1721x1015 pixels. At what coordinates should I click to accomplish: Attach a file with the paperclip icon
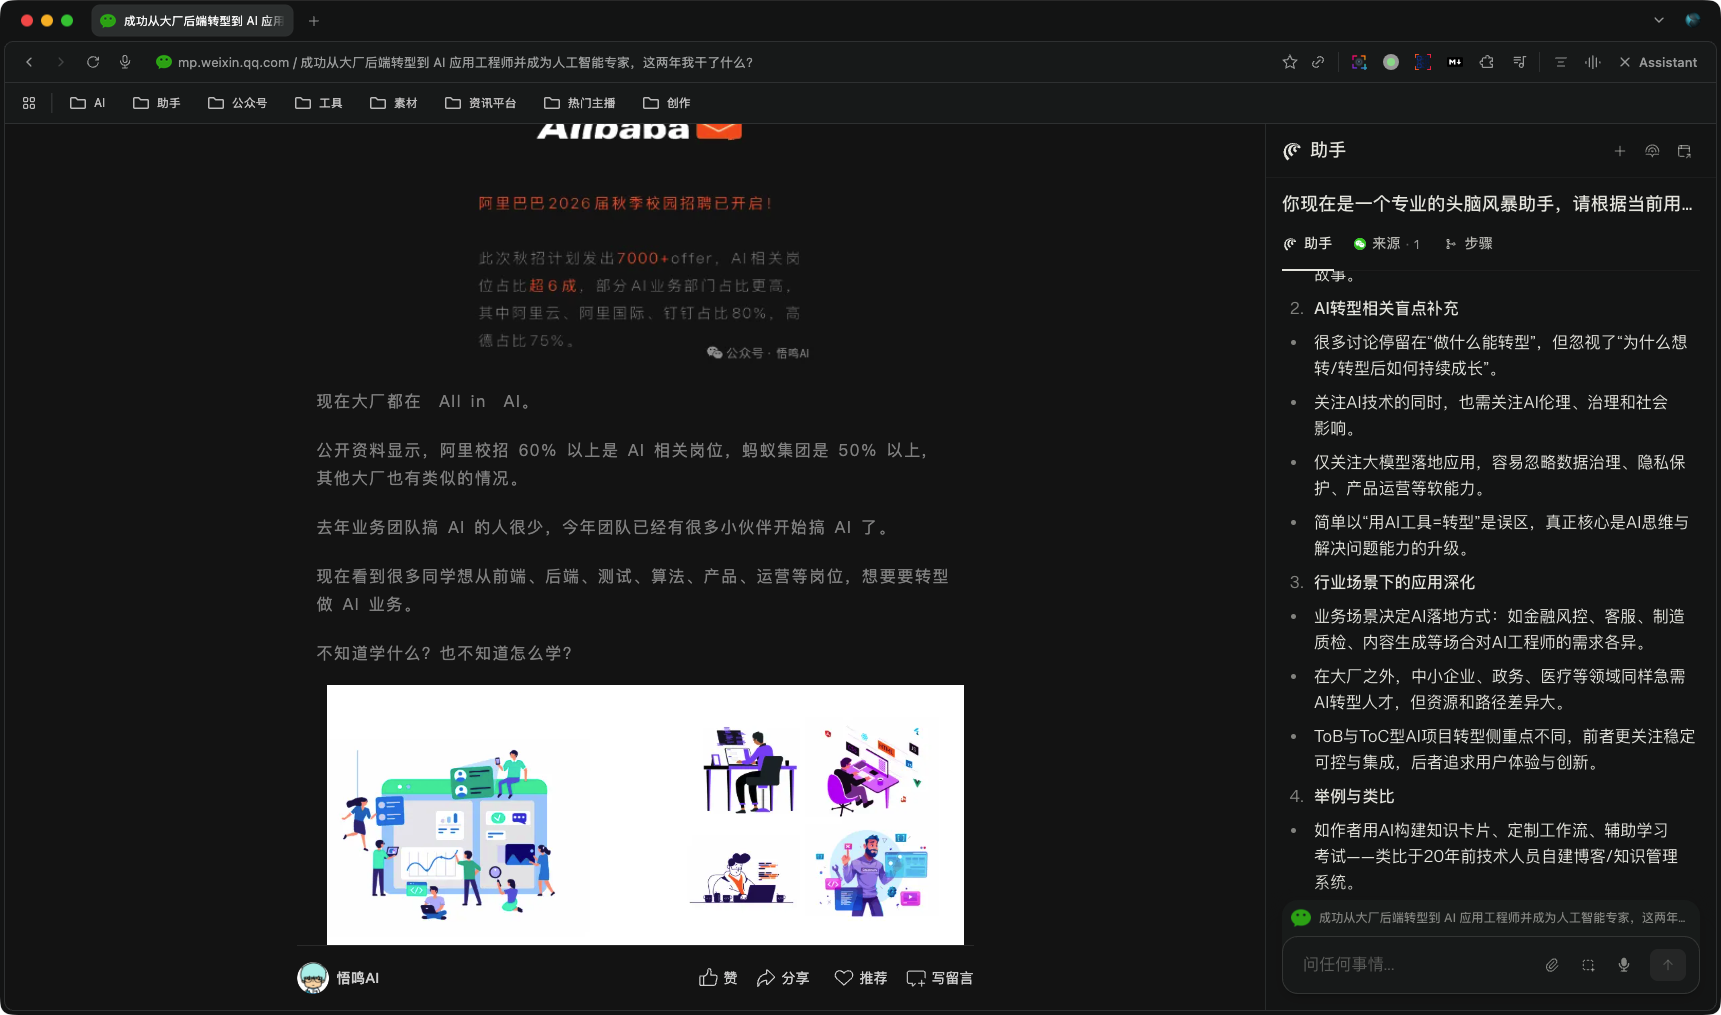[1552, 965]
